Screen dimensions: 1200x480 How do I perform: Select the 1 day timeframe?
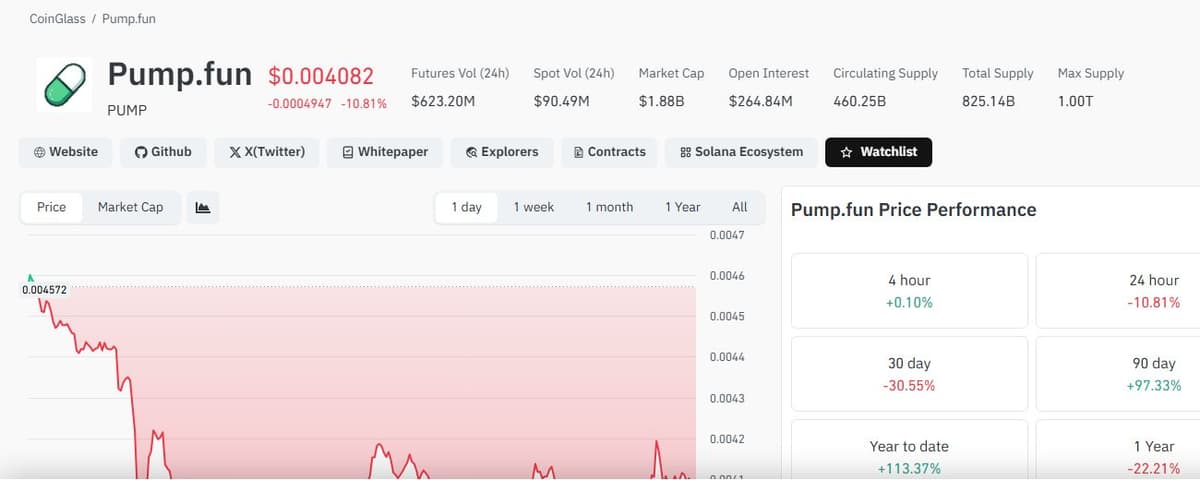466,207
